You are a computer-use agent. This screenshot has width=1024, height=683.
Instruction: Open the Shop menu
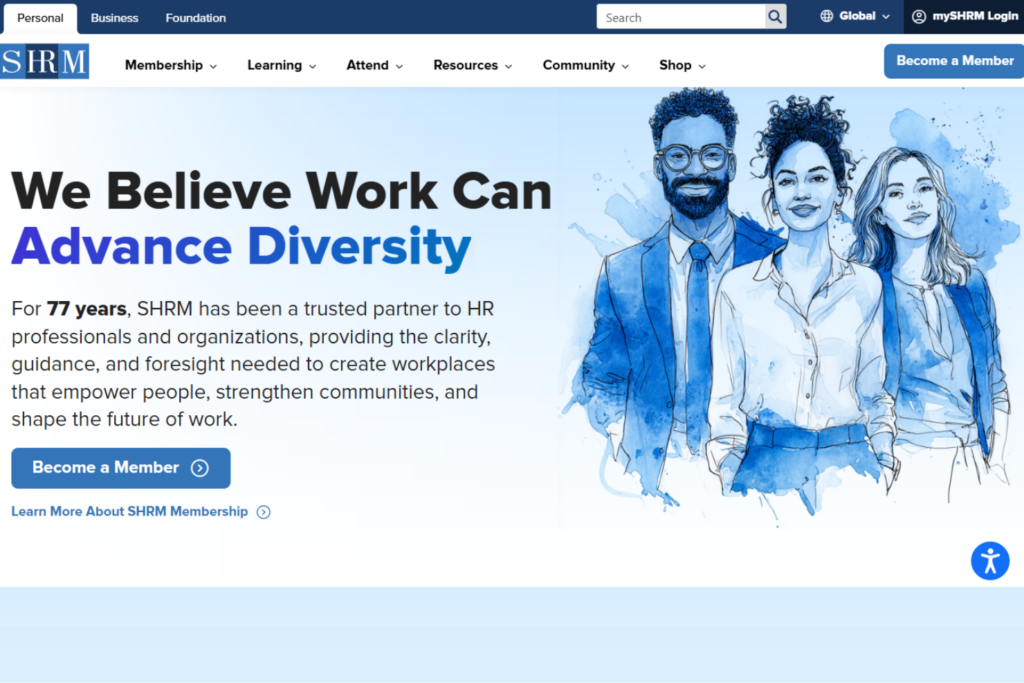click(x=682, y=65)
